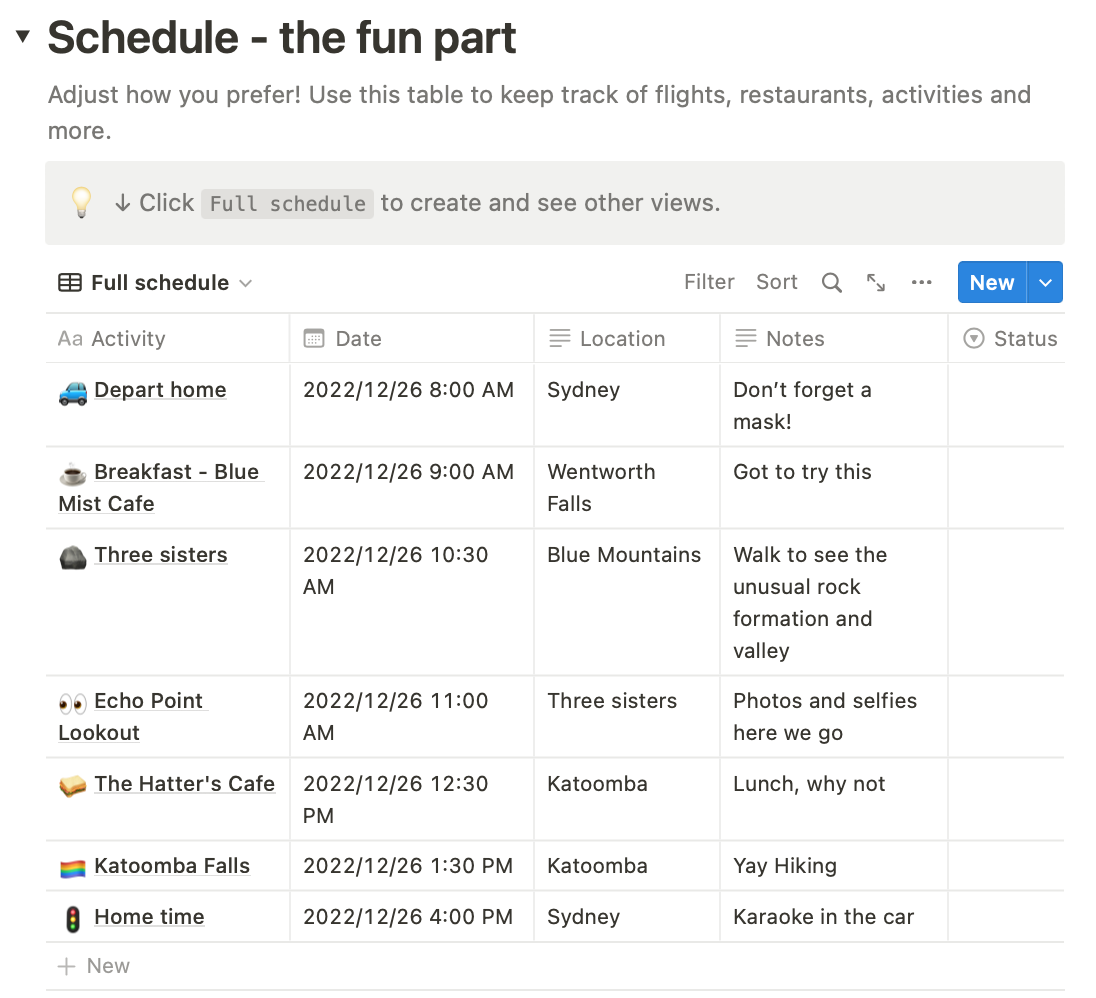Click the rainbow flag icon for Katoomba Falls
1096x998 pixels.
(x=73, y=867)
